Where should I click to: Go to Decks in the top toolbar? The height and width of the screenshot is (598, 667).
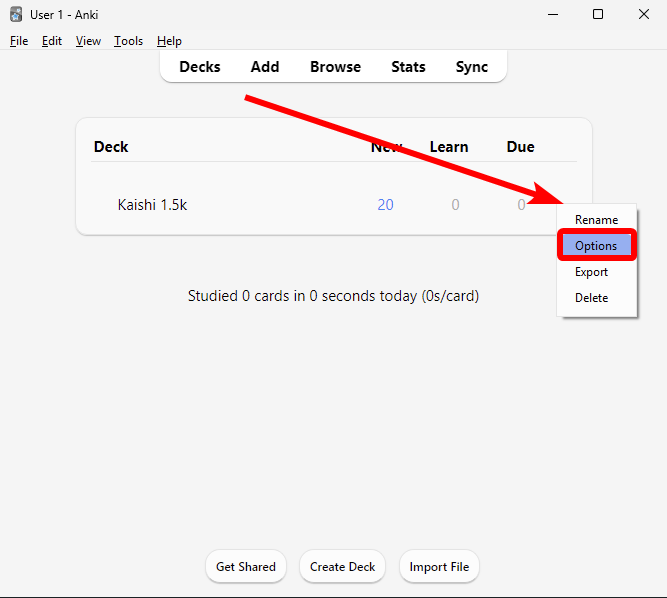pos(200,67)
